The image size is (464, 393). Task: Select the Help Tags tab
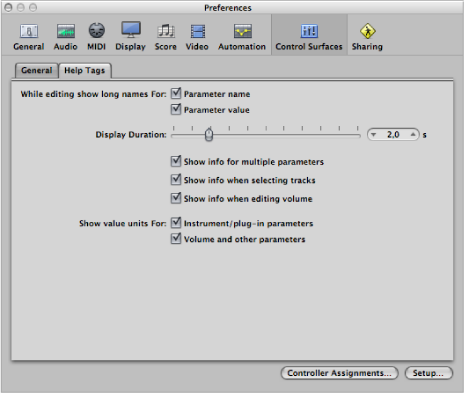click(x=85, y=70)
